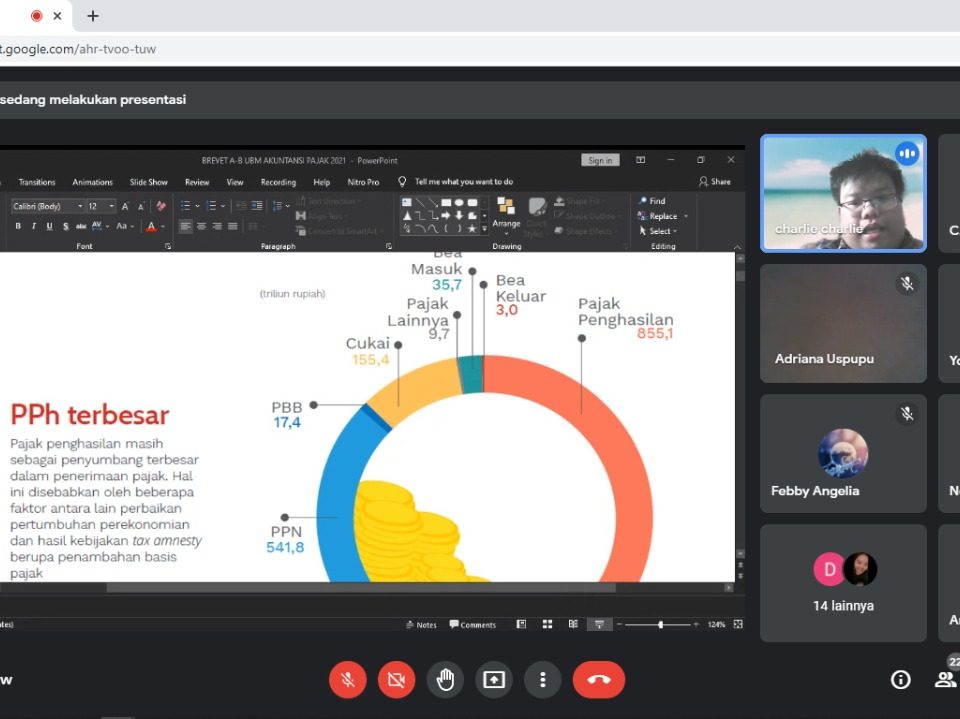Toggle Underline formatting
This screenshot has height=719, width=960.
(50, 226)
